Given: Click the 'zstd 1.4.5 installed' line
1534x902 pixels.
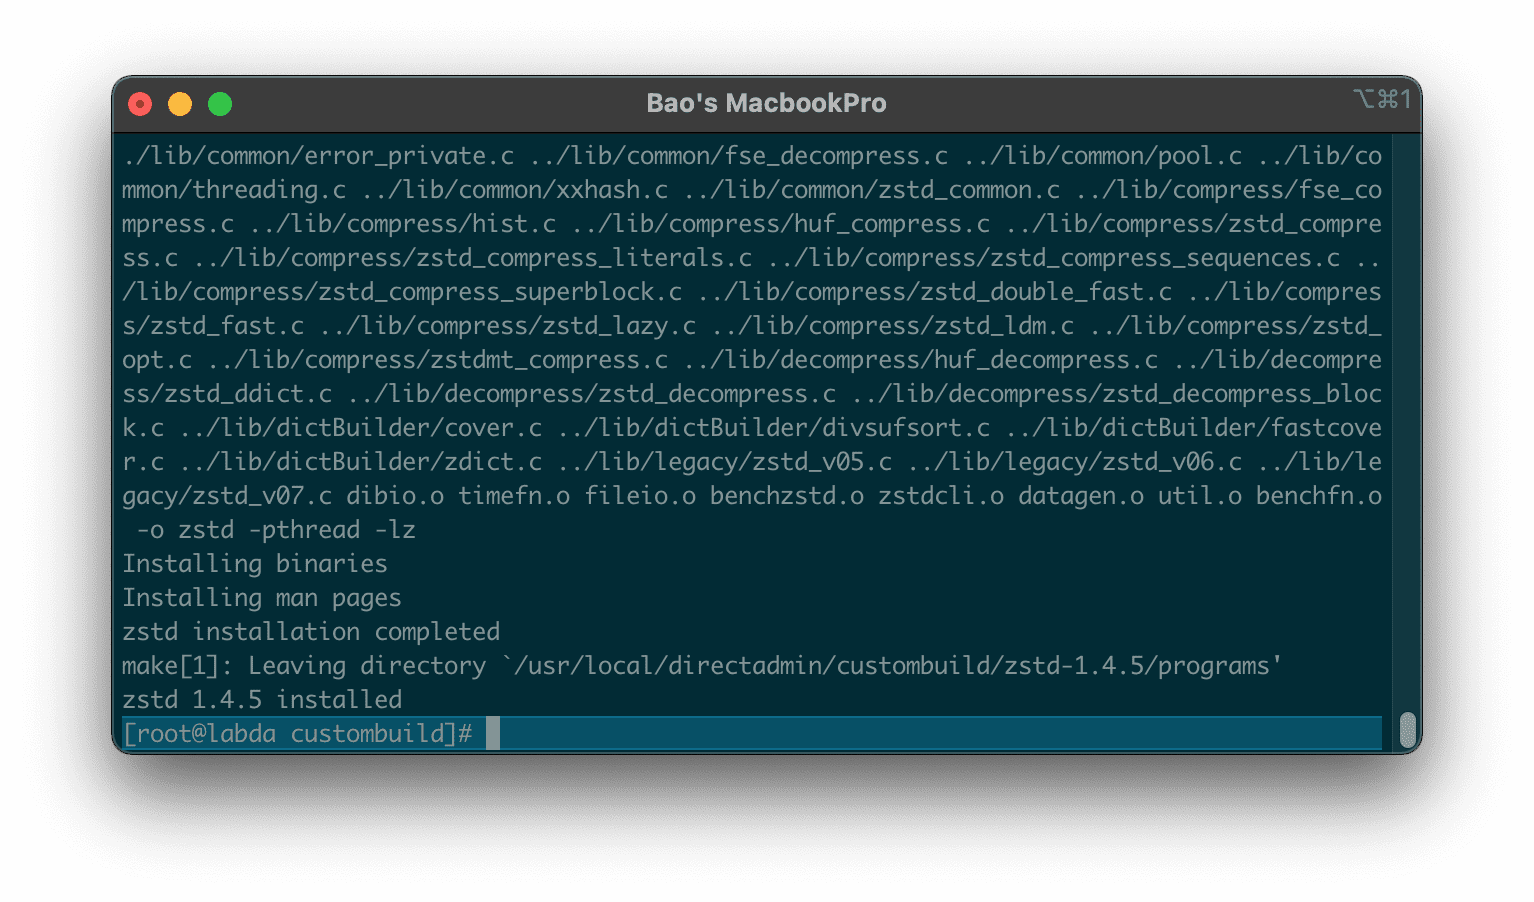Looking at the screenshot, I should (262, 699).
